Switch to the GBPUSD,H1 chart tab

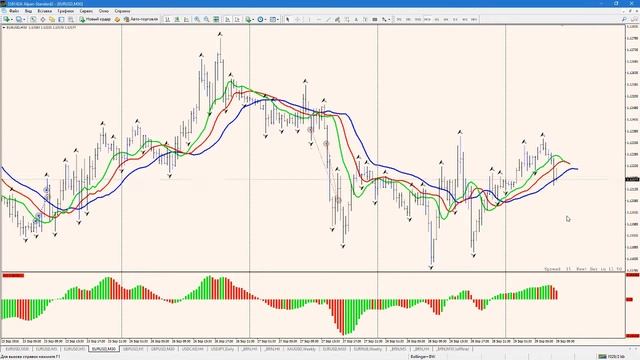click(x=133, y=349)
